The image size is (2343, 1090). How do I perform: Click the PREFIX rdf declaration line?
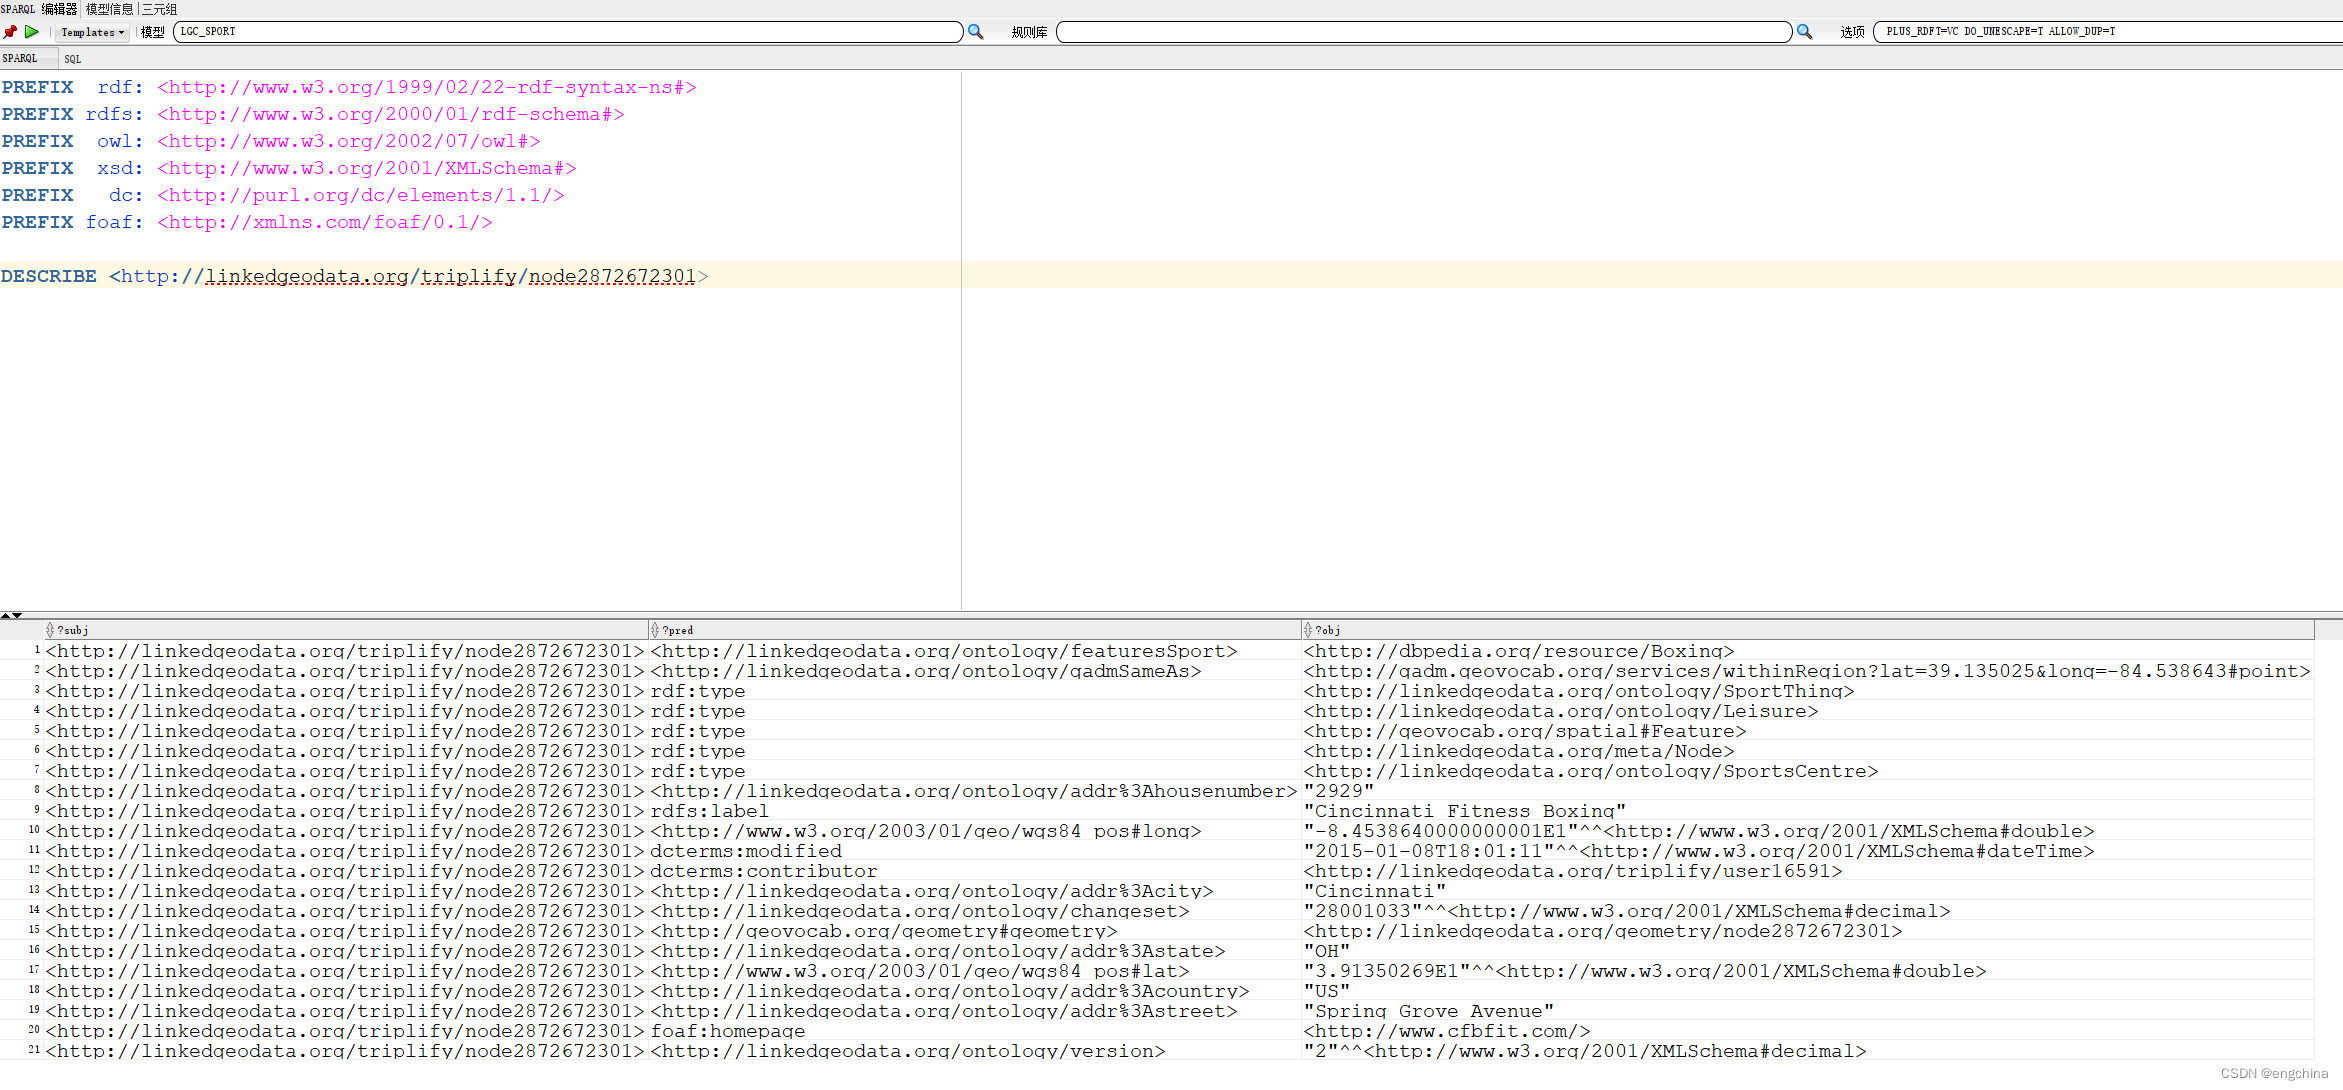pos(349,87)
